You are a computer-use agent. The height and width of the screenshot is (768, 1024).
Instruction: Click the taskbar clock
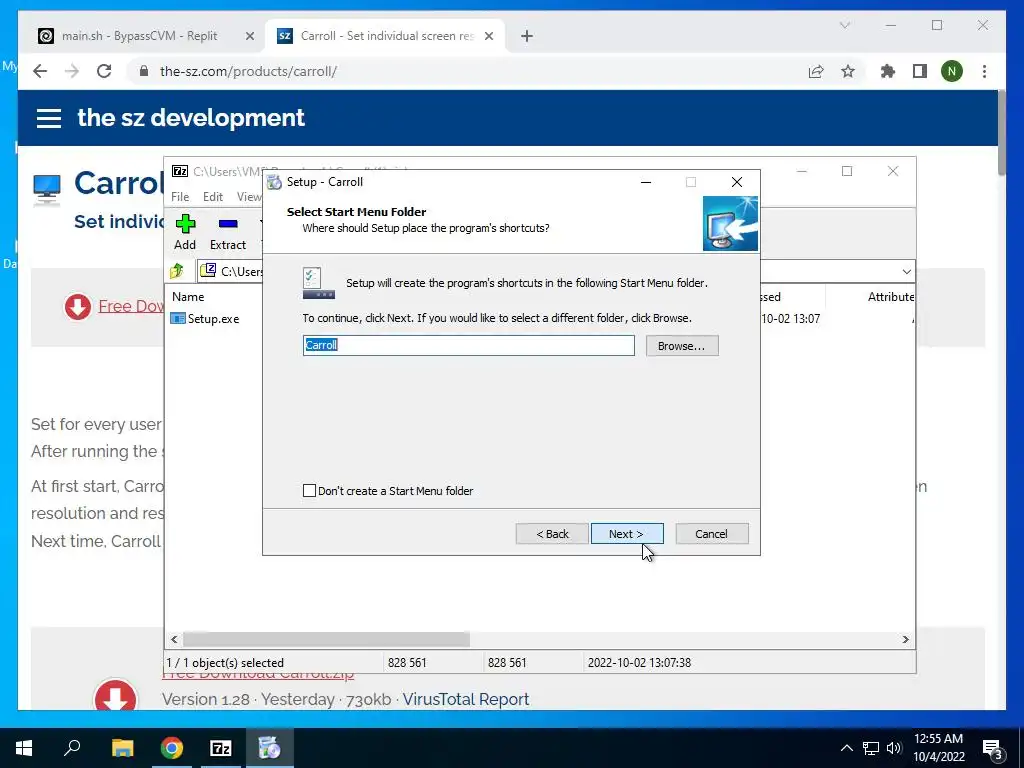tap(938, 748)
